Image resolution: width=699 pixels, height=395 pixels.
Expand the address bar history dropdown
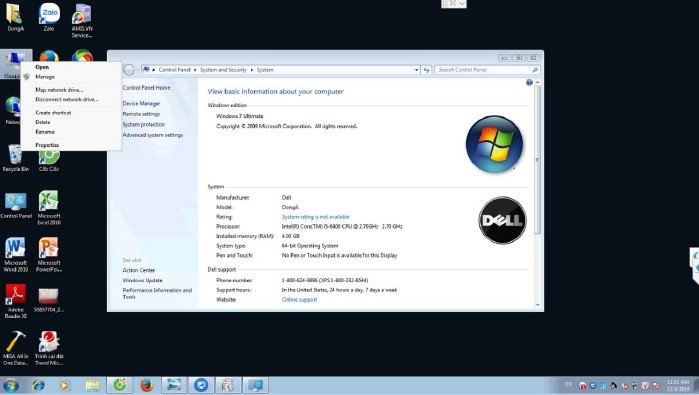pos(416,70)
